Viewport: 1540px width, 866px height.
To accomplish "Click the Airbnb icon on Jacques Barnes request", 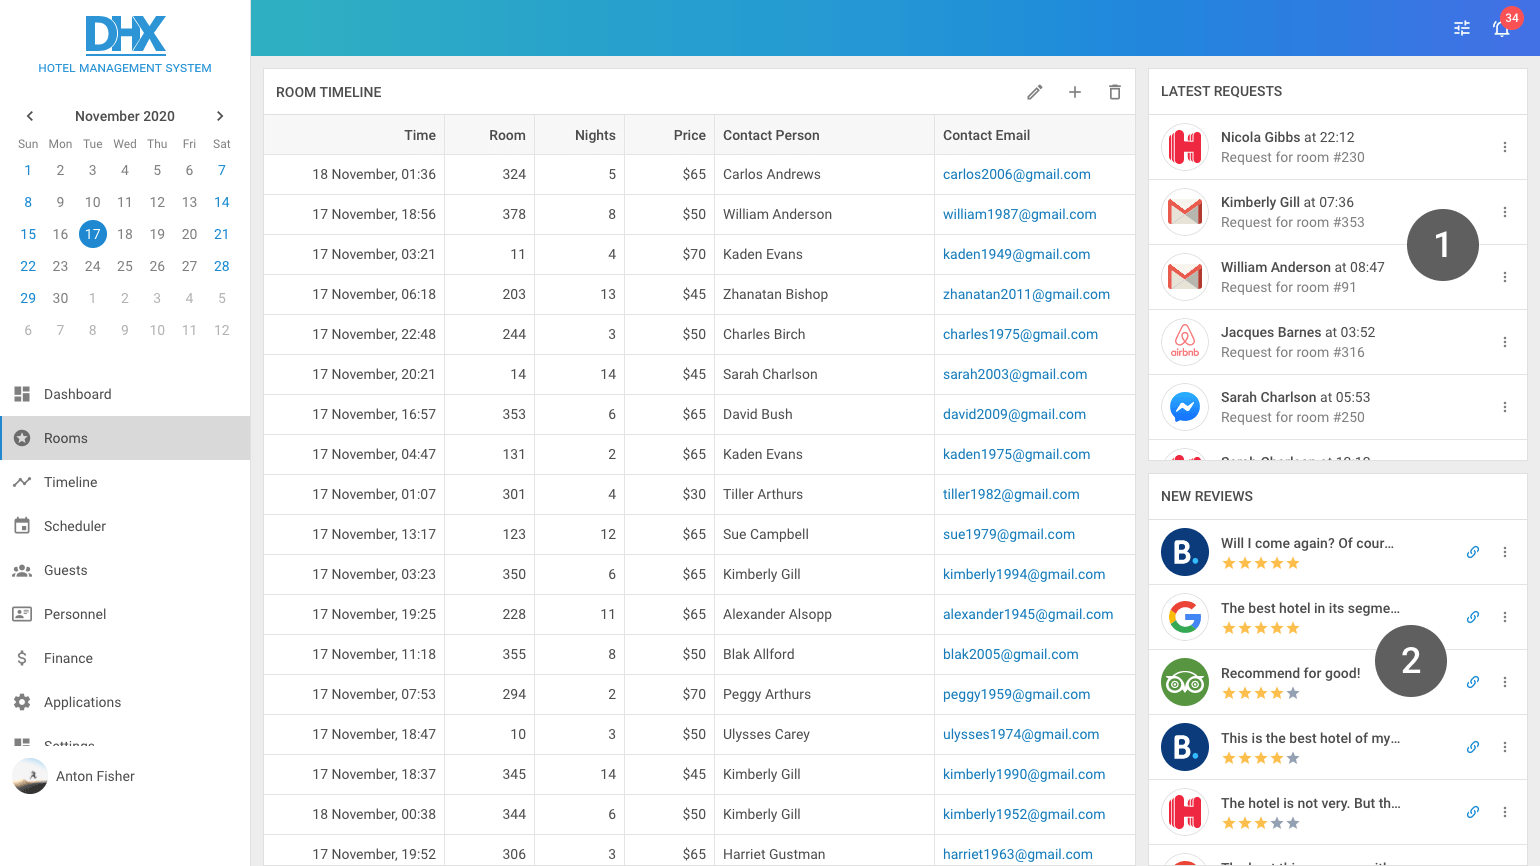I will click(x=1184, y=341).
